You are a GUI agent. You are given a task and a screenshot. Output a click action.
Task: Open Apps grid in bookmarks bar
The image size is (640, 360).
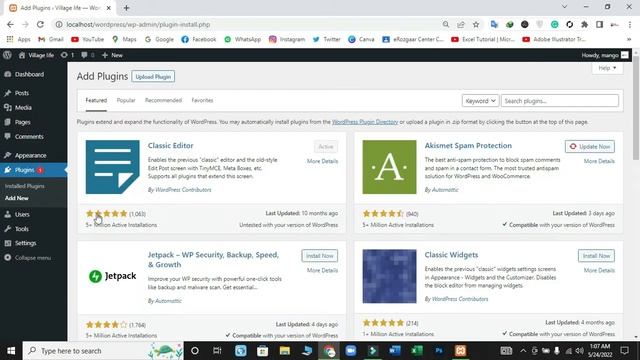coord(19,40)
